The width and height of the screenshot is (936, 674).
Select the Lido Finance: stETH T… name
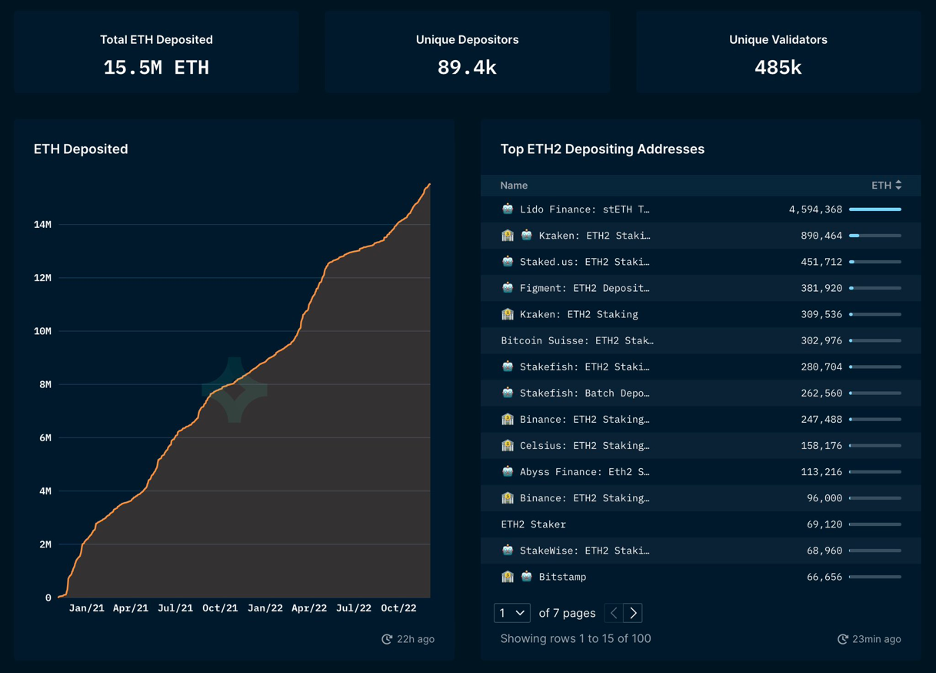584,210
